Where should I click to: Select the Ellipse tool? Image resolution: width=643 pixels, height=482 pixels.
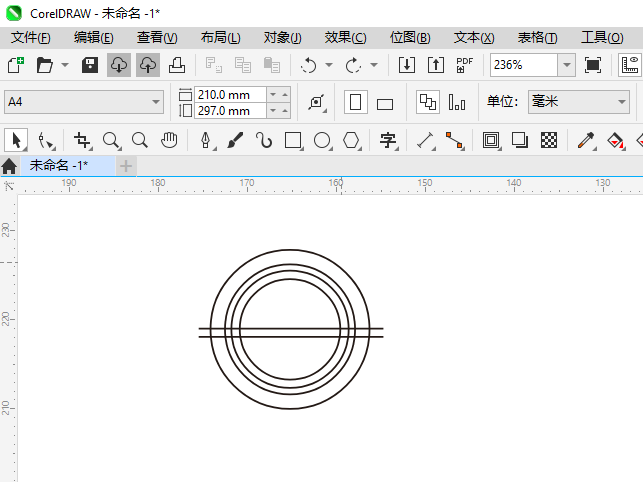pyautogui.click(x=322, y=140)
